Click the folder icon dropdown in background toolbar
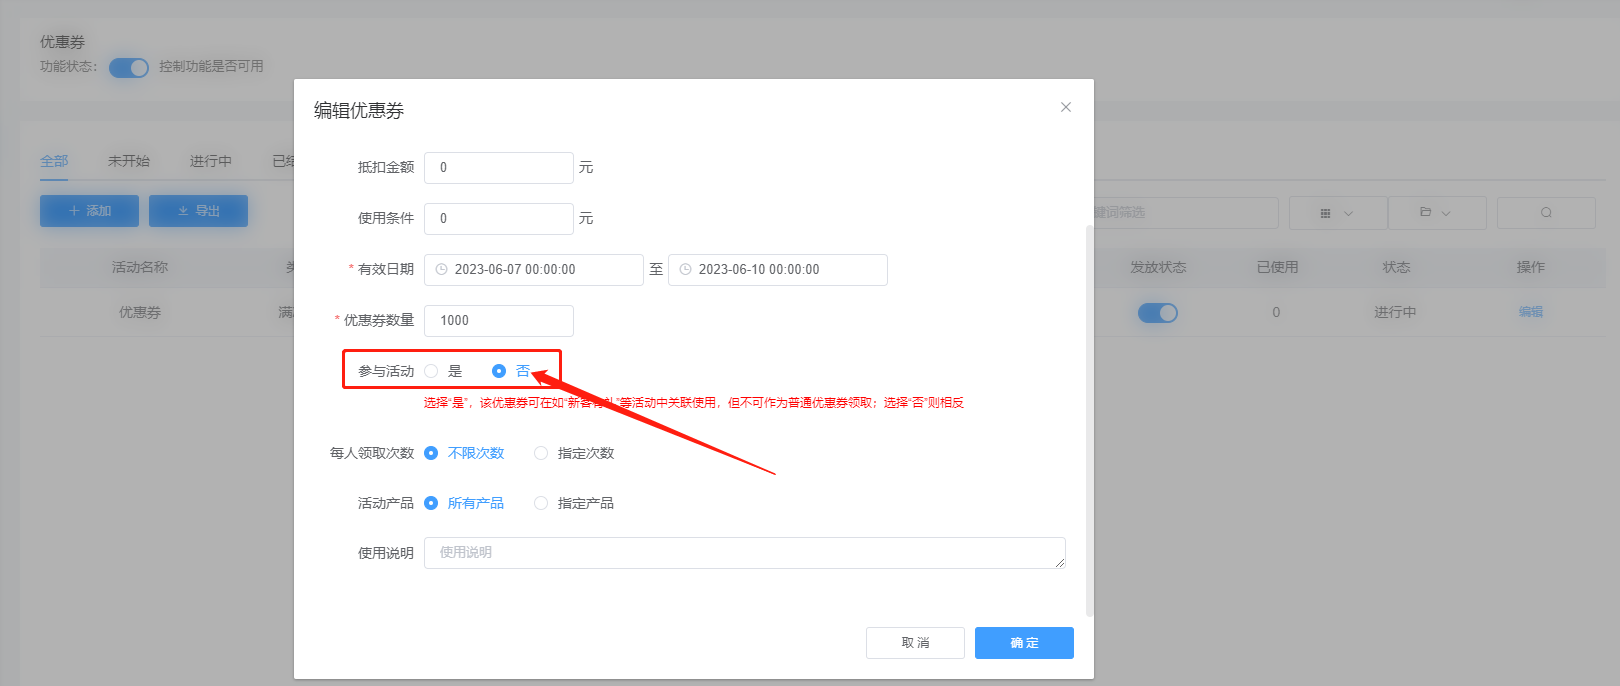The width and height of the screenshot is (1620, 686). (x=1436, y=213)
